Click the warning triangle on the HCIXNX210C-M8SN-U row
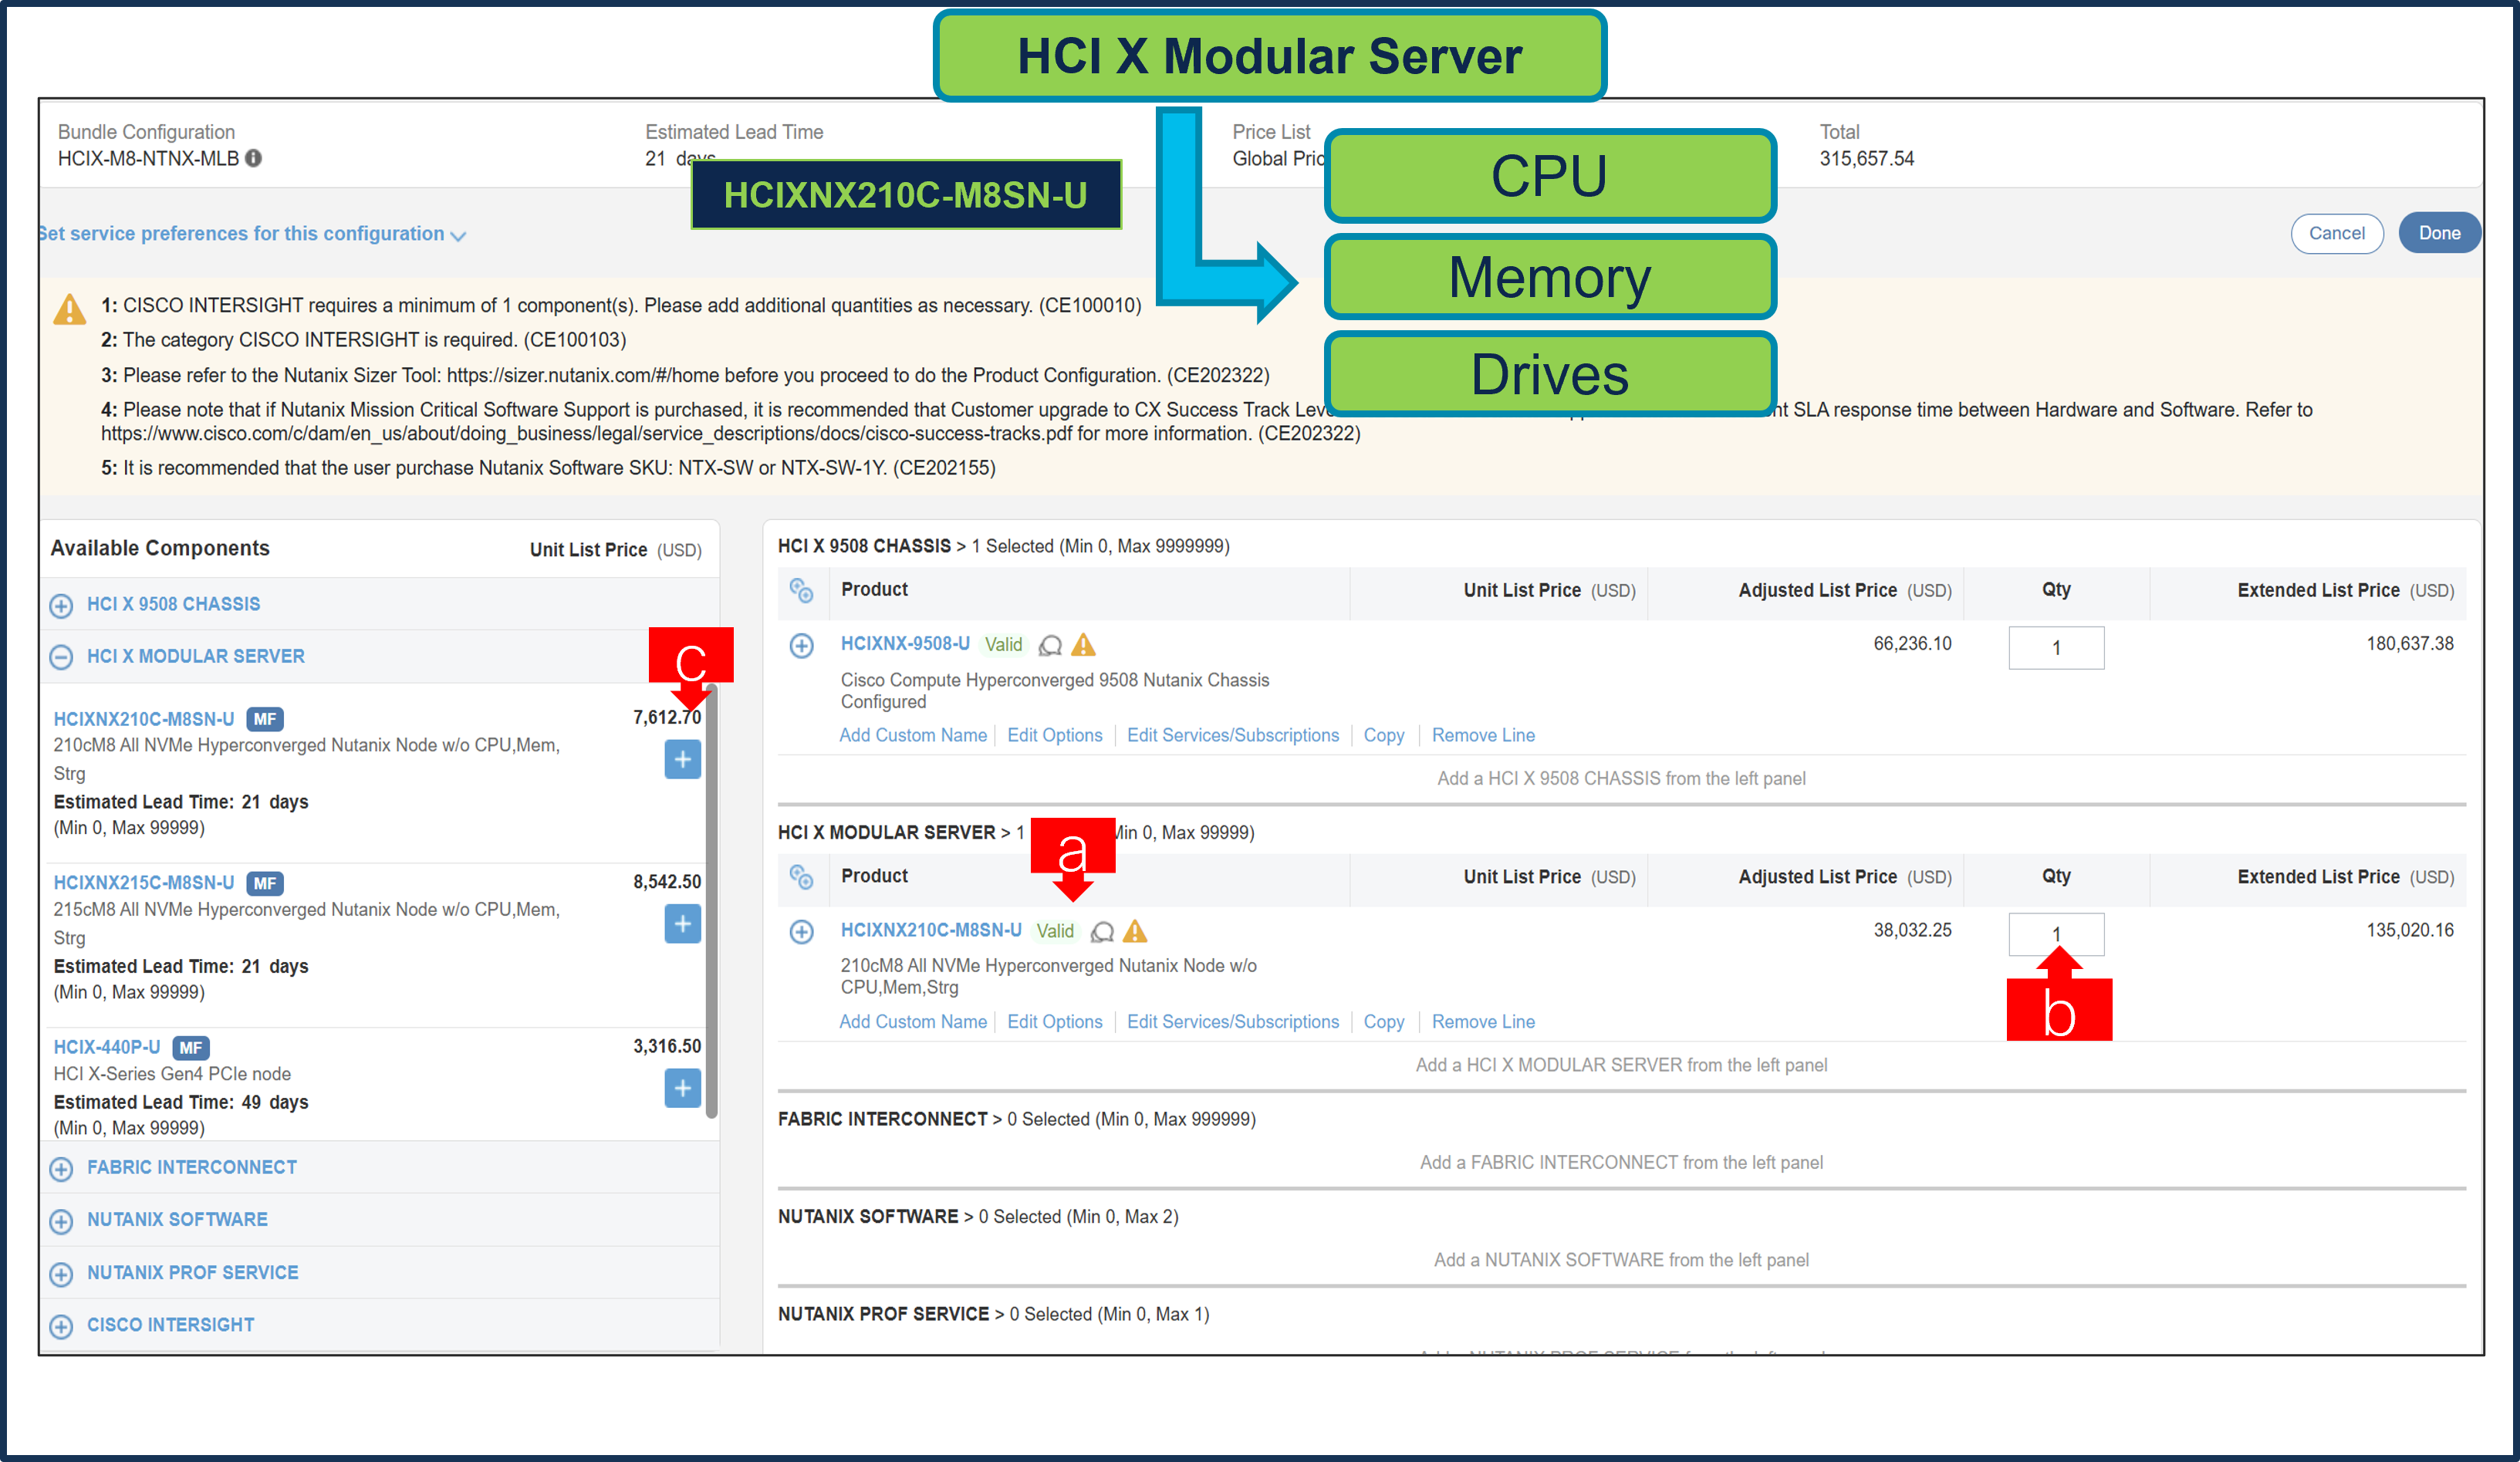This screenshot has width=2520, height=1462. point(1136,931)
